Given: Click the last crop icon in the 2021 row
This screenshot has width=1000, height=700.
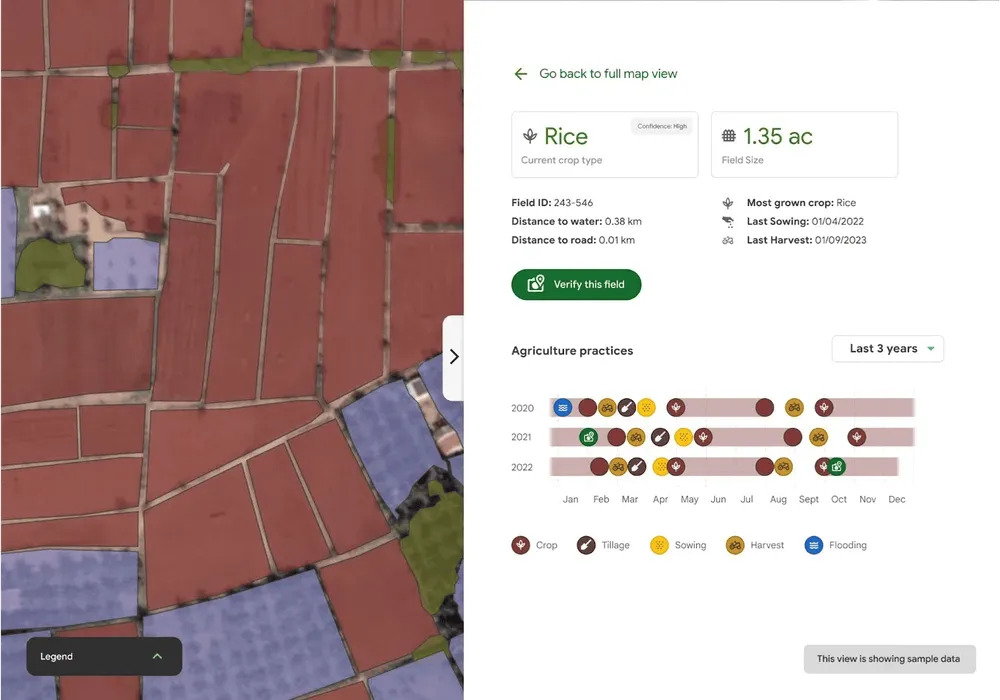Looking at the screenshot, I should (857, 437).
